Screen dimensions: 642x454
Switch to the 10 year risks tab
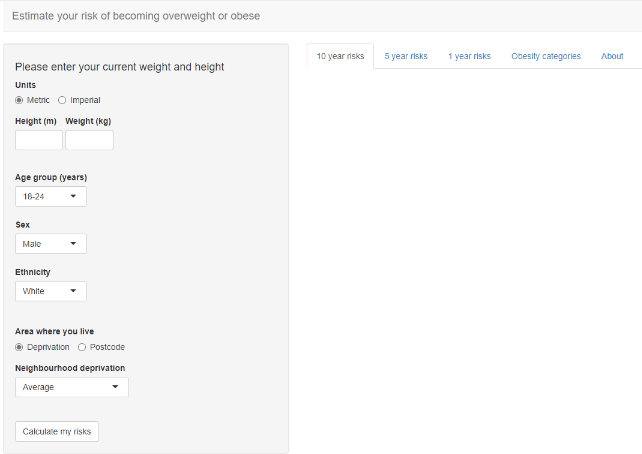pyautogui.click(x=340, y=56)
